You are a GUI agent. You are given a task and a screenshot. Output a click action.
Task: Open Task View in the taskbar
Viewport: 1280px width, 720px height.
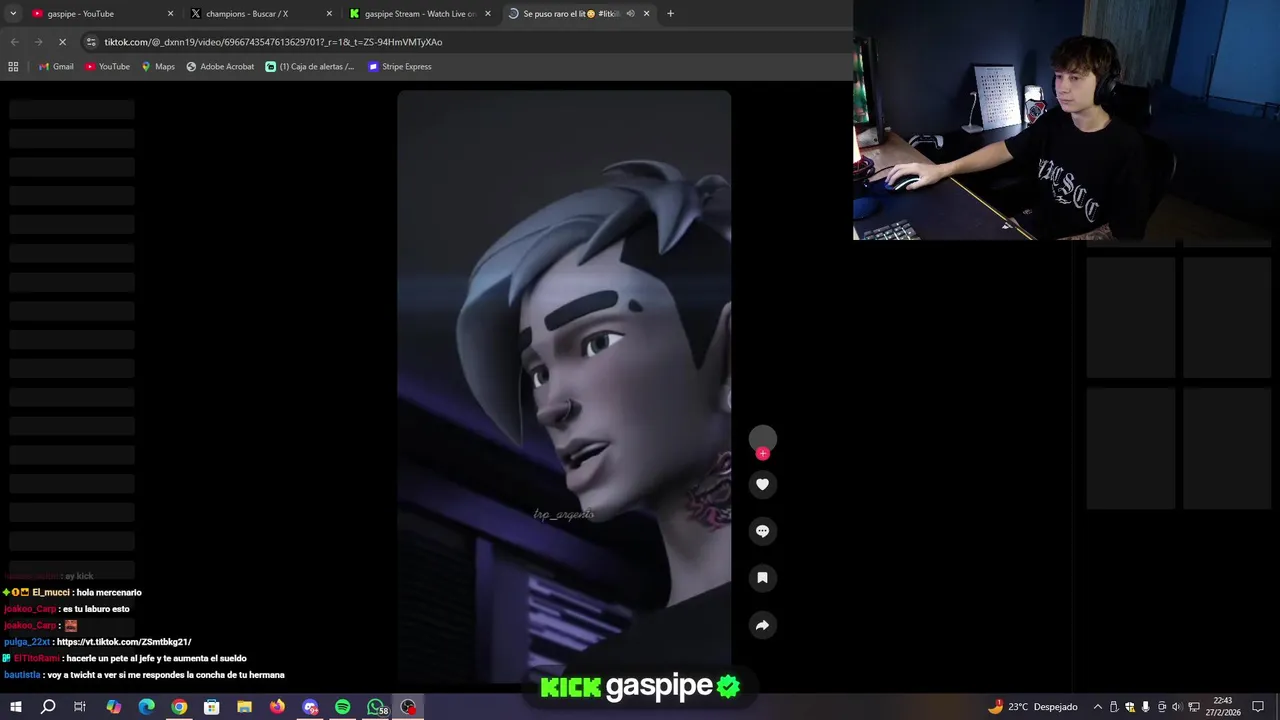click(80, 707)
